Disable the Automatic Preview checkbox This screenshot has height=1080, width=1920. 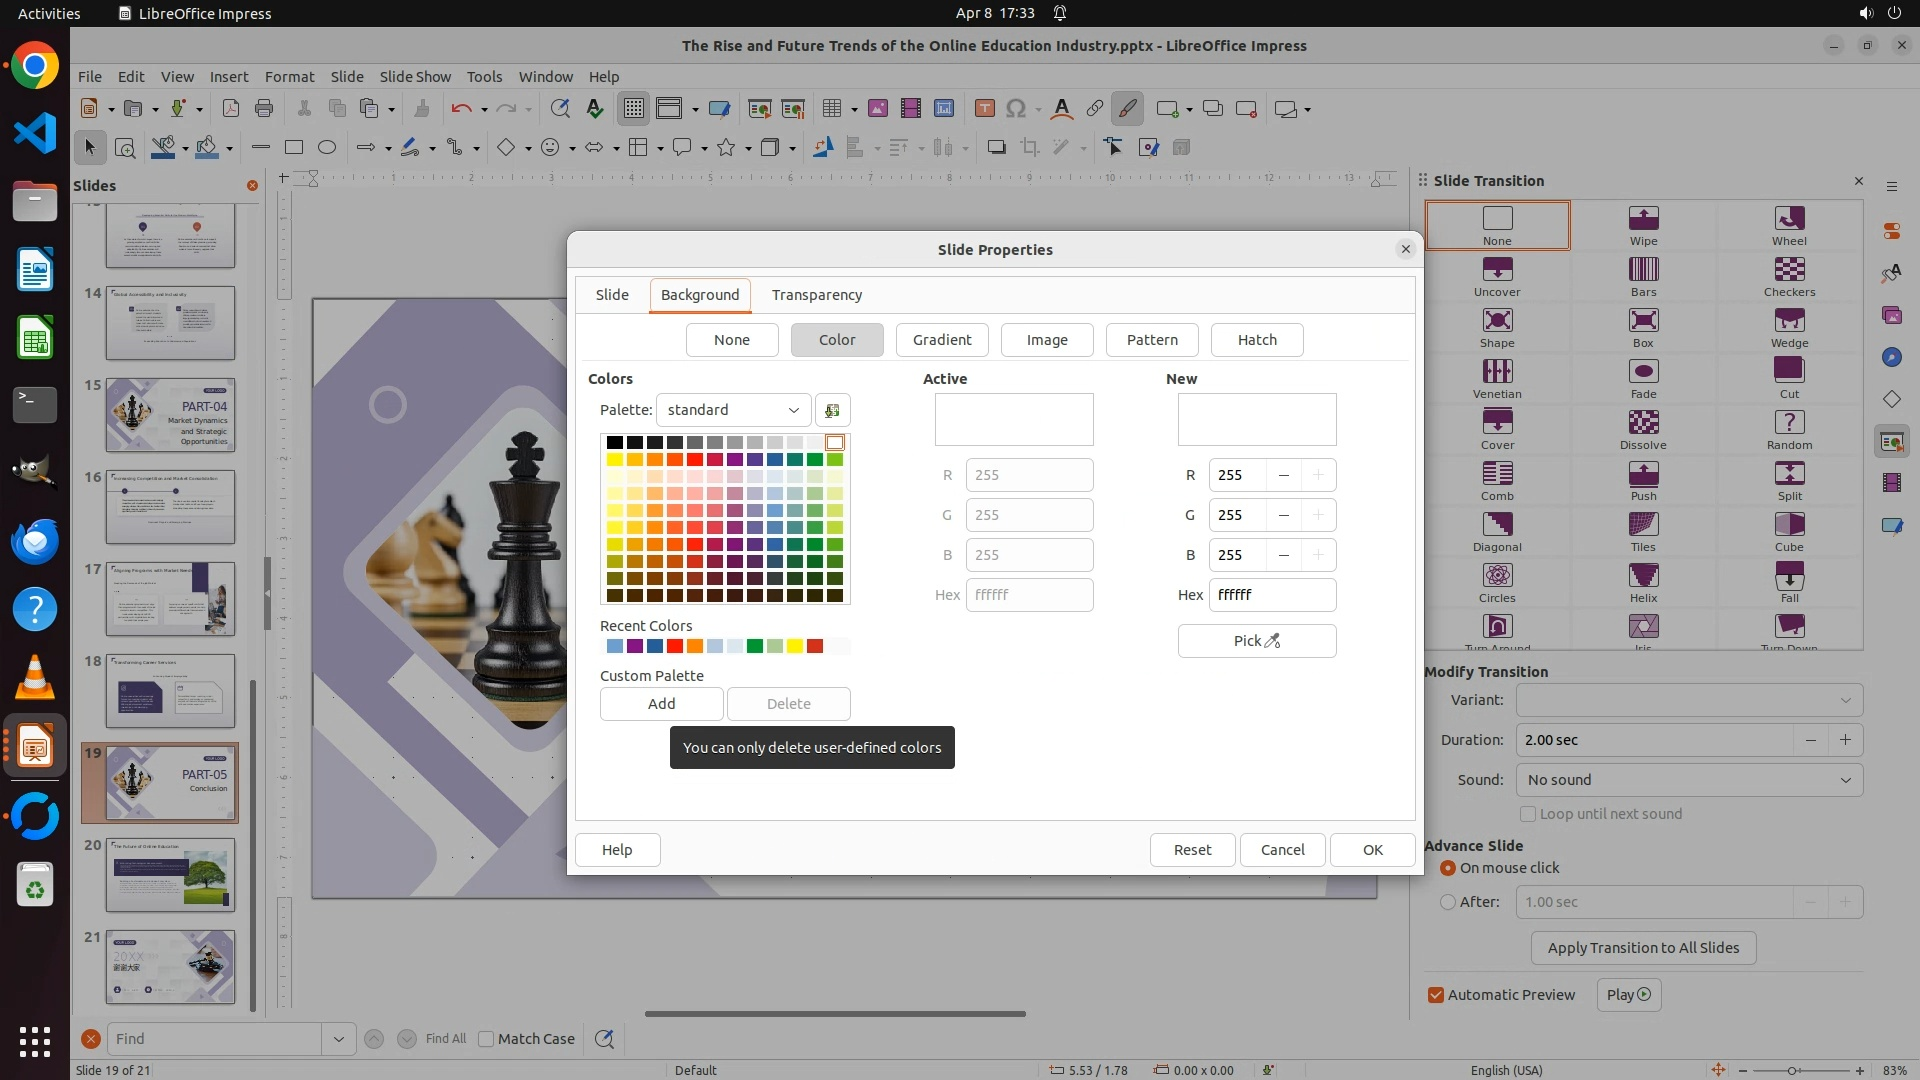(1436, 995)
